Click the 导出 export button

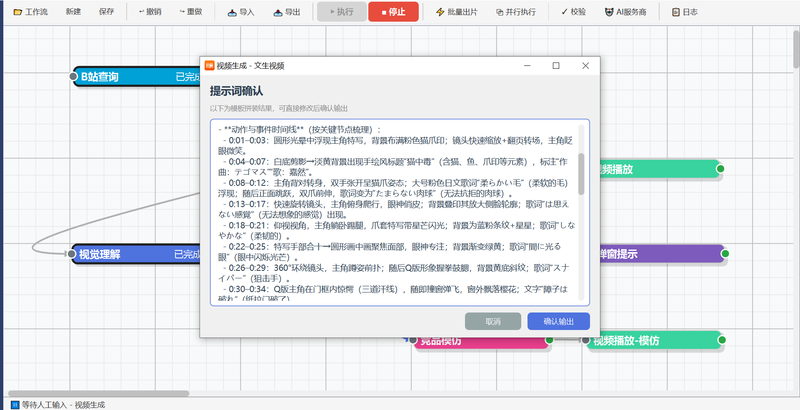[x=287, y=12]
